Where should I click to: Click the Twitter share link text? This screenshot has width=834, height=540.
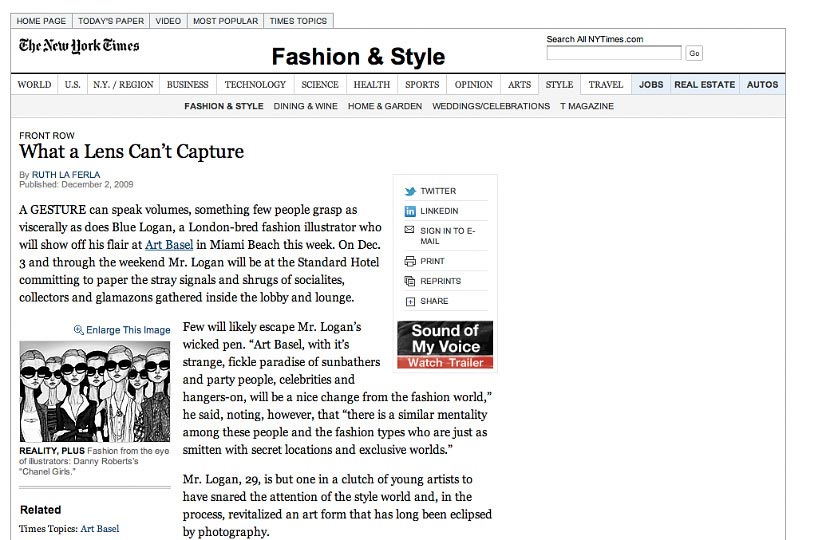pos(438,191)
